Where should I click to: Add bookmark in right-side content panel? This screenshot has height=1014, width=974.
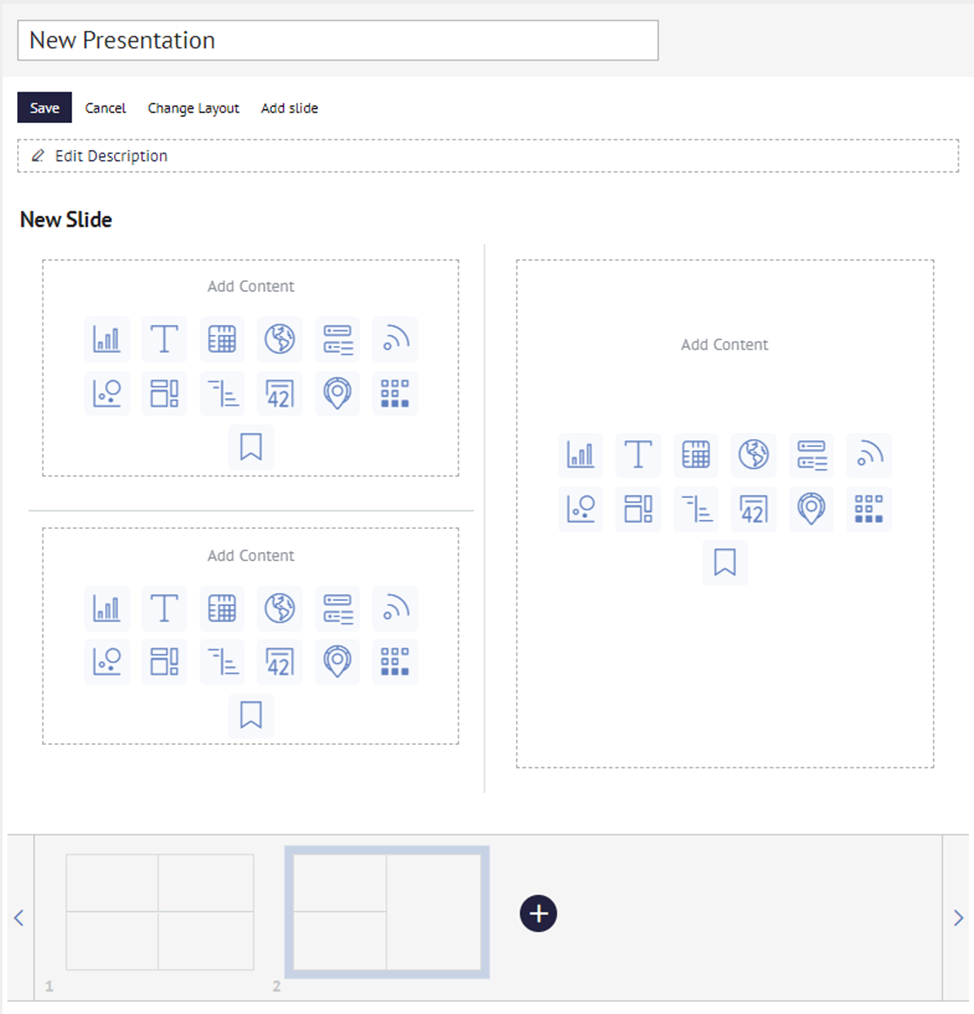point(725,563)
